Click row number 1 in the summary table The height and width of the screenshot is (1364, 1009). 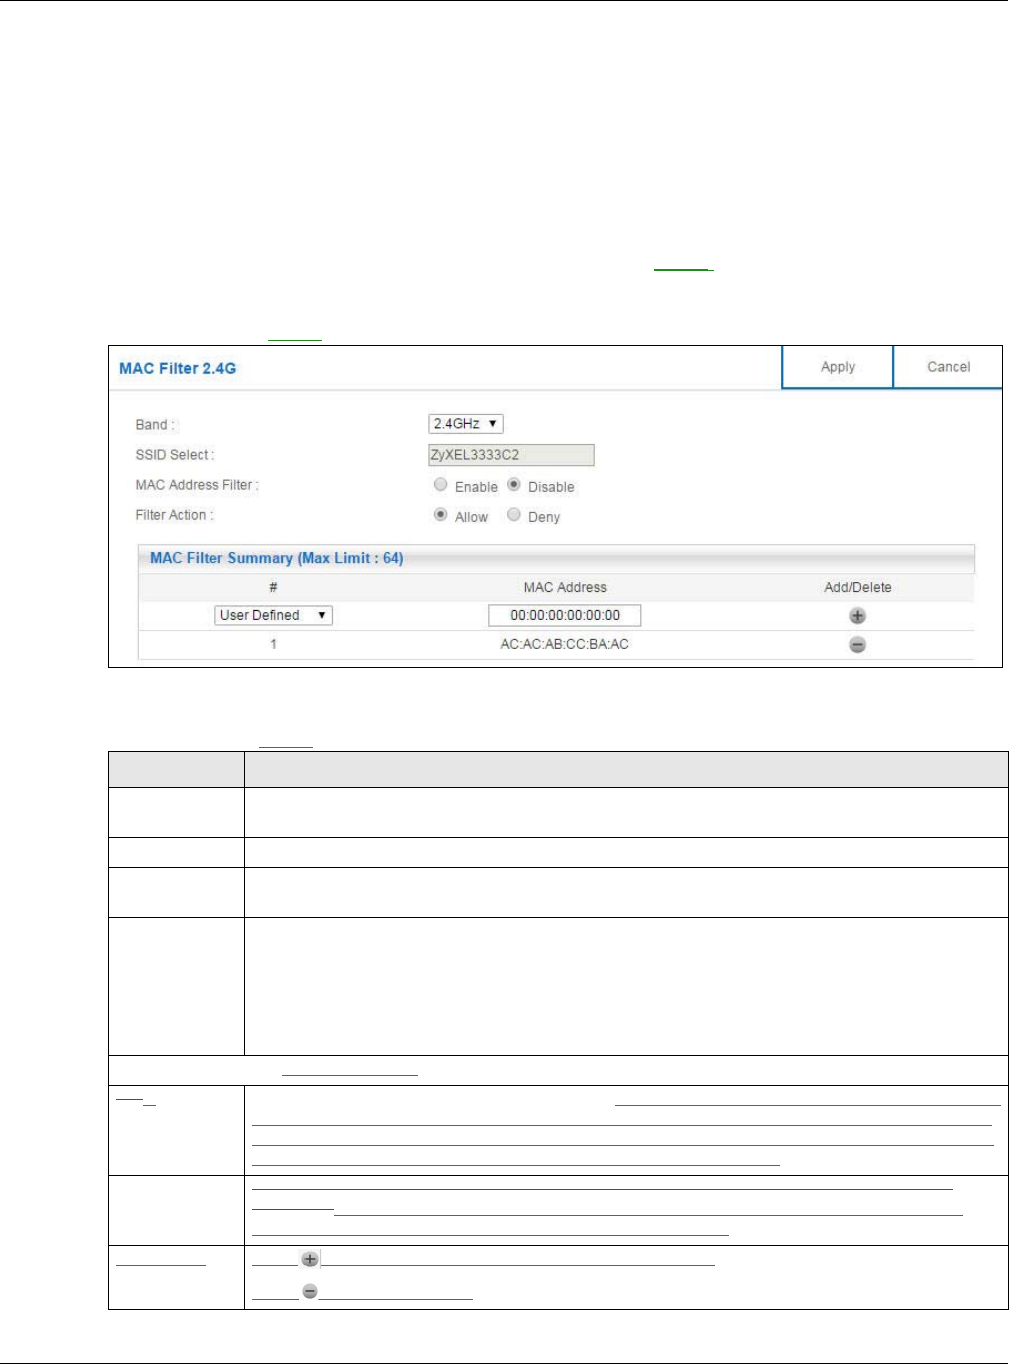click(273, 644)
